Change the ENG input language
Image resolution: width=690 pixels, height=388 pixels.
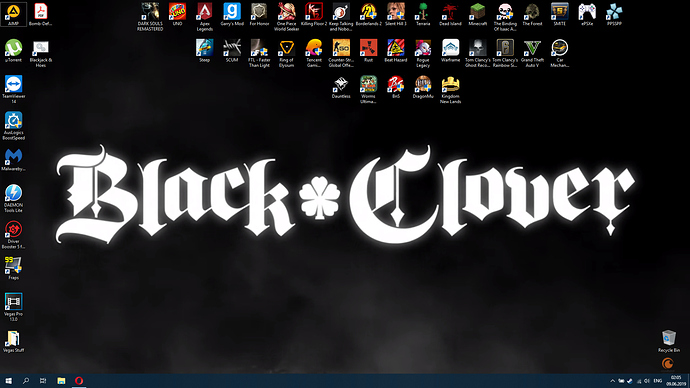click(x=658, y=381)
